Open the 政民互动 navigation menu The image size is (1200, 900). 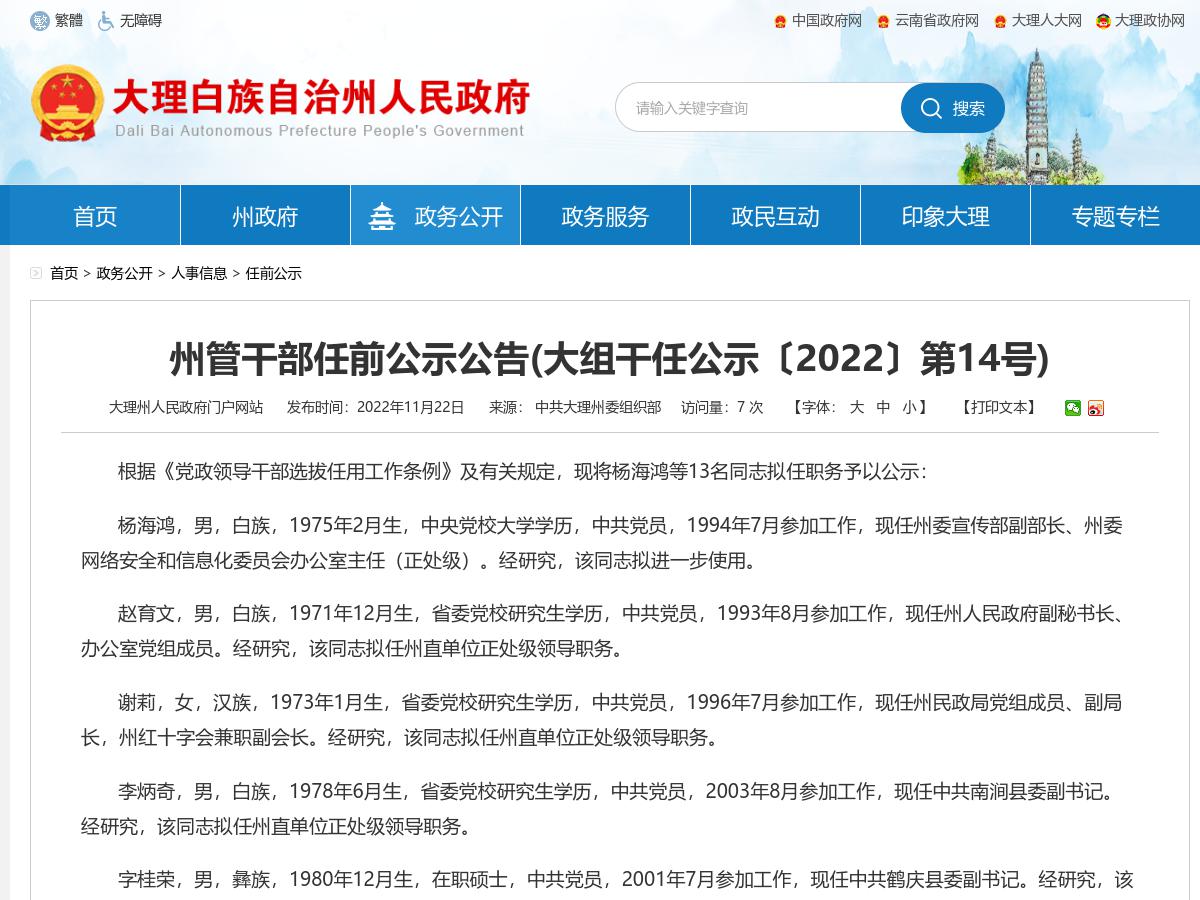tap(774, 214)
